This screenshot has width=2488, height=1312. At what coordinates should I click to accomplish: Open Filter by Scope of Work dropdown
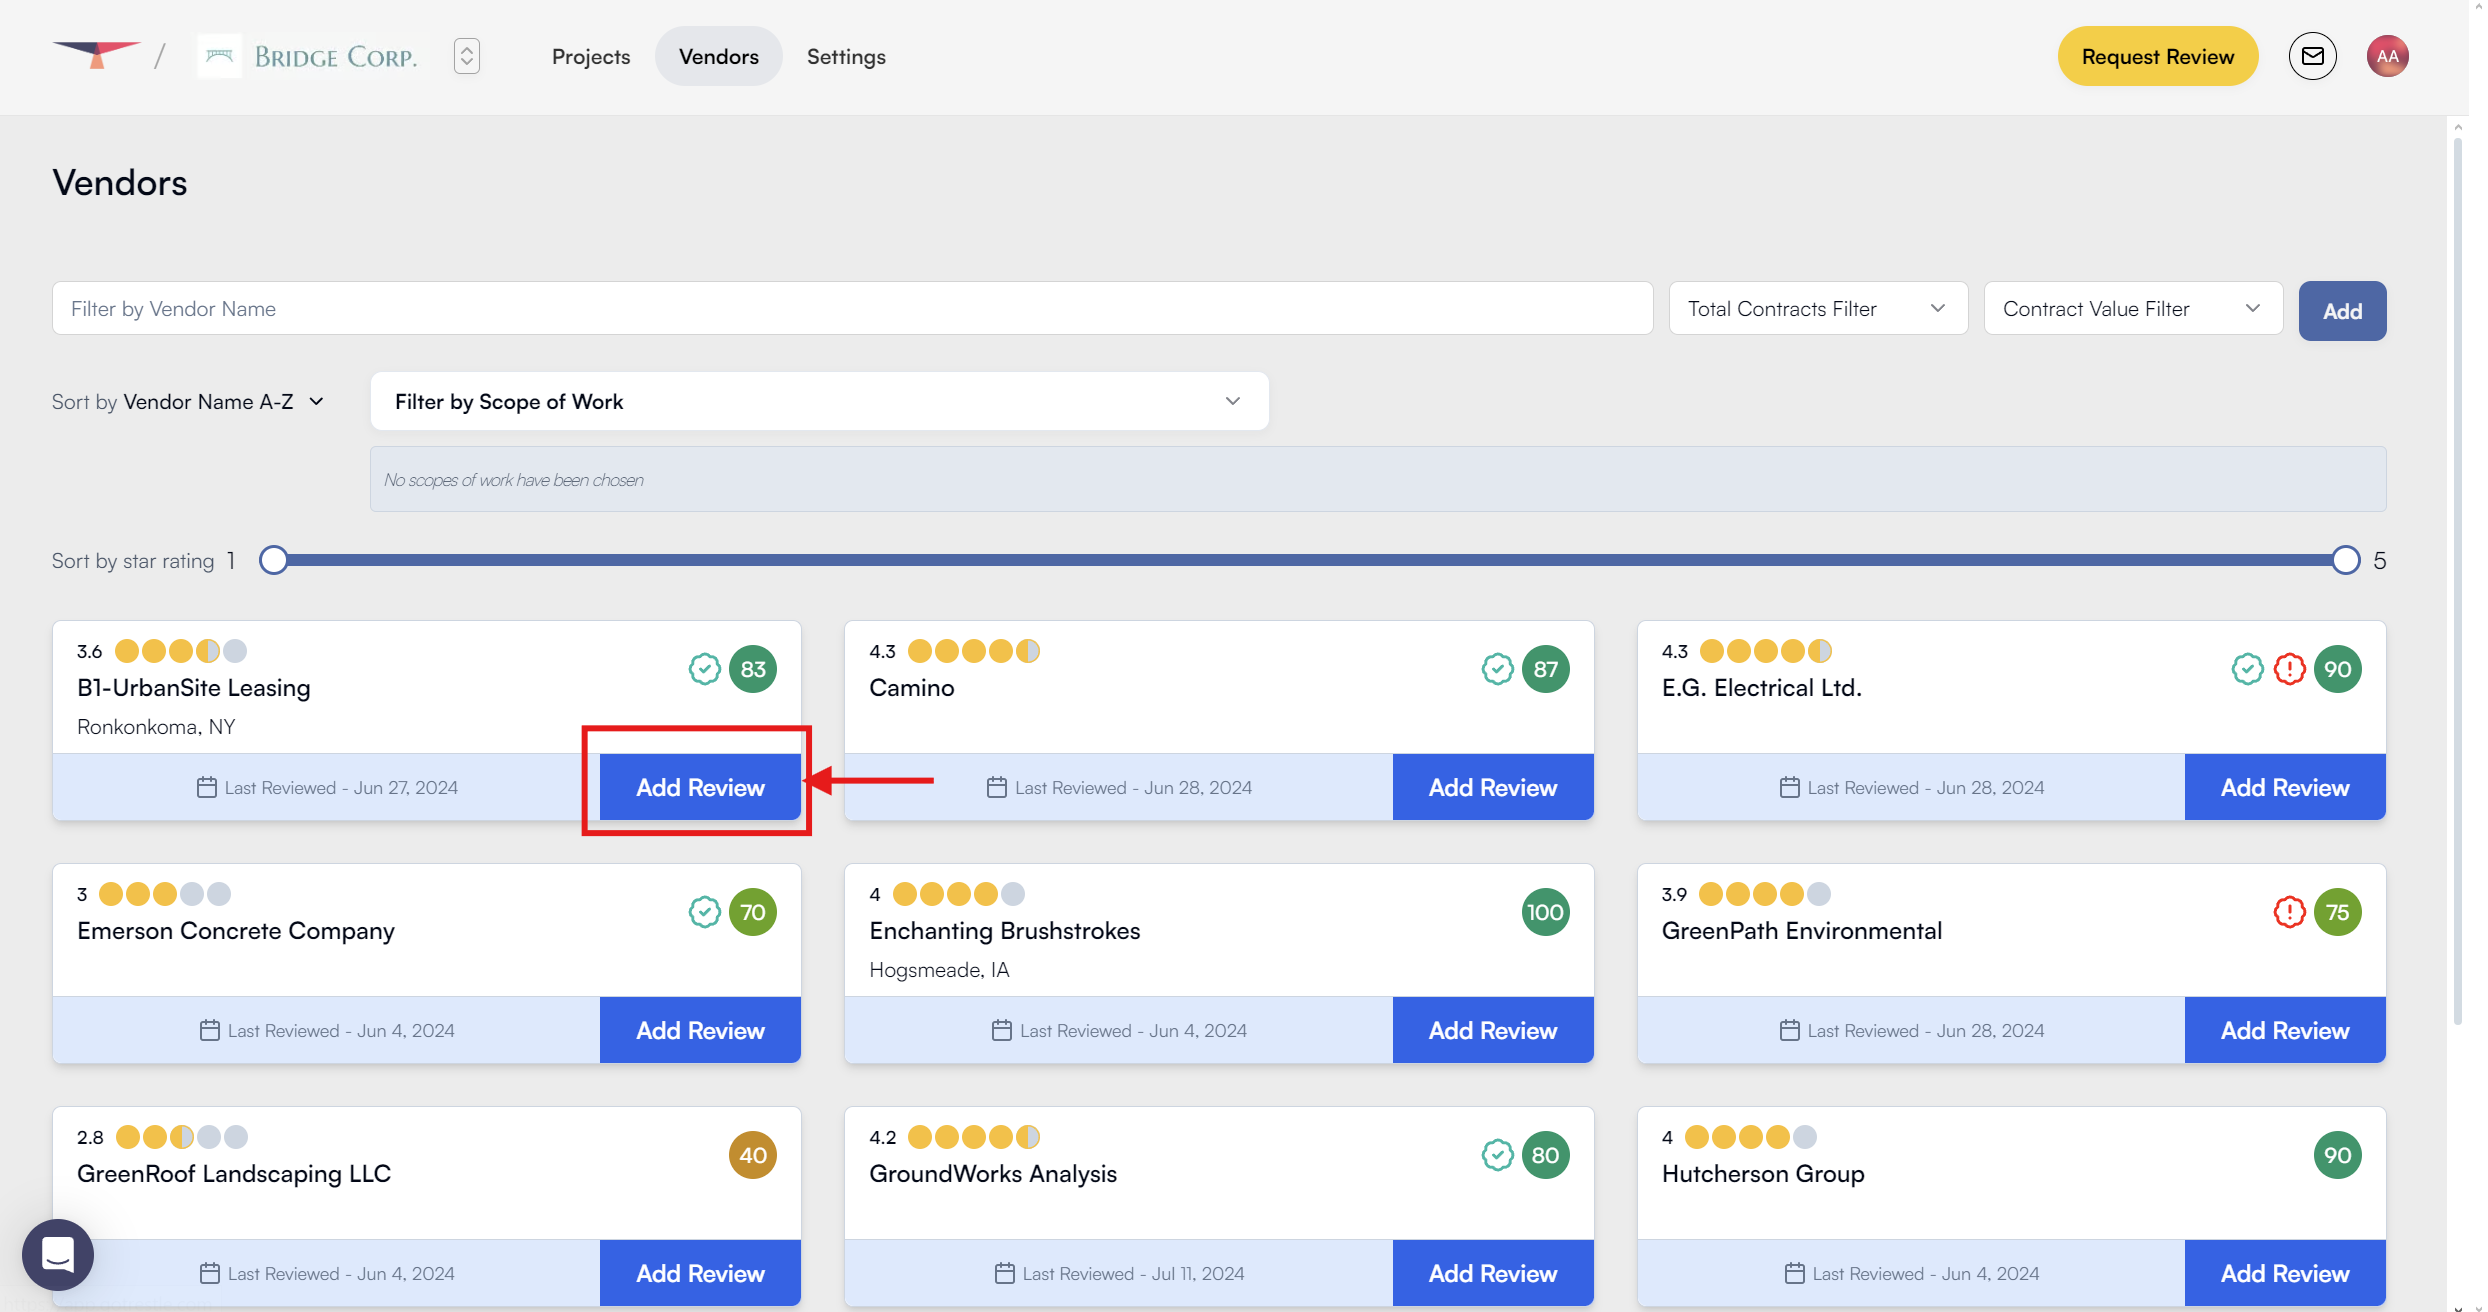(818, 402)
